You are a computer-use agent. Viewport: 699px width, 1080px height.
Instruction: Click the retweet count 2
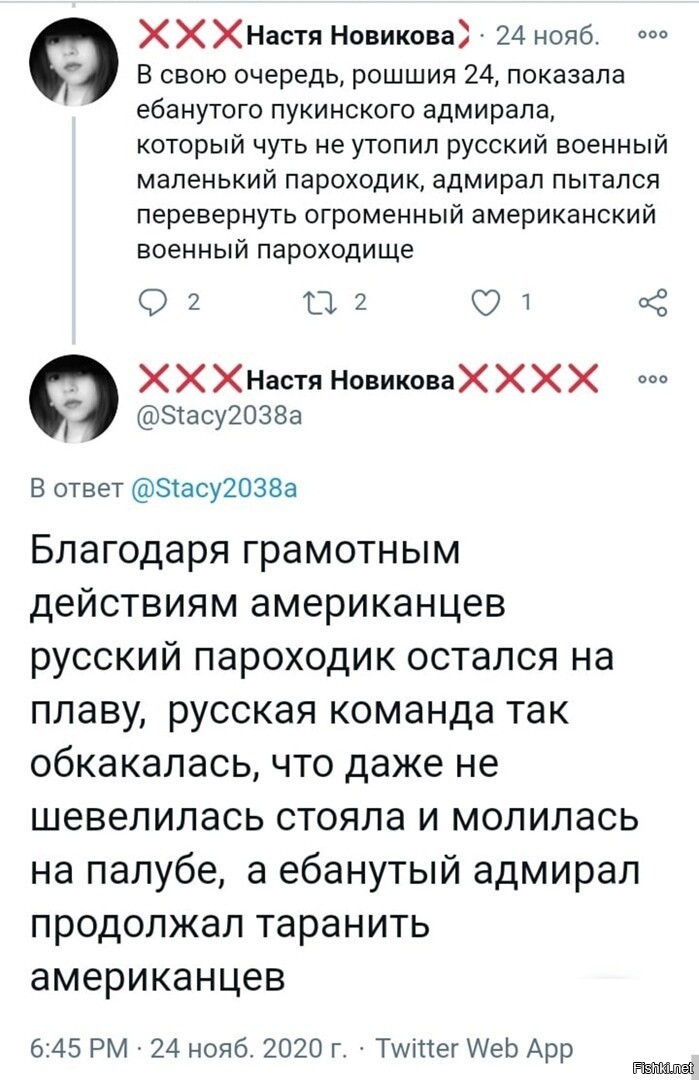coord(359,302)
